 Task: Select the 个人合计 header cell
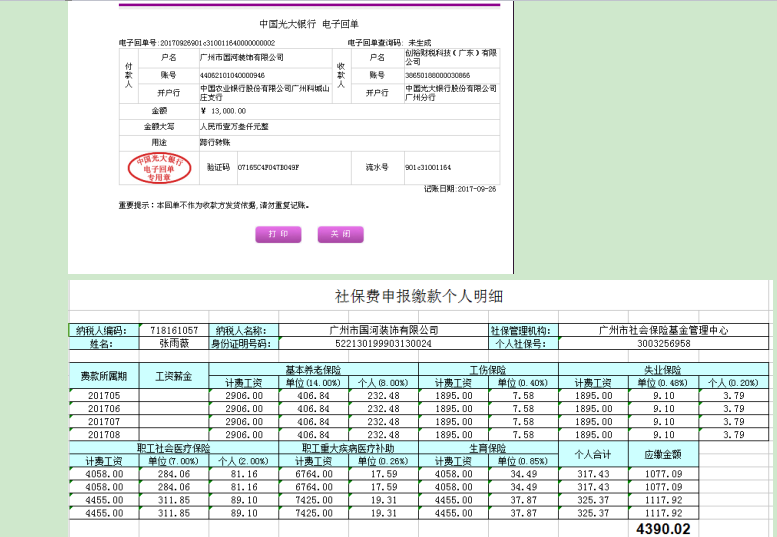(594, 454)
